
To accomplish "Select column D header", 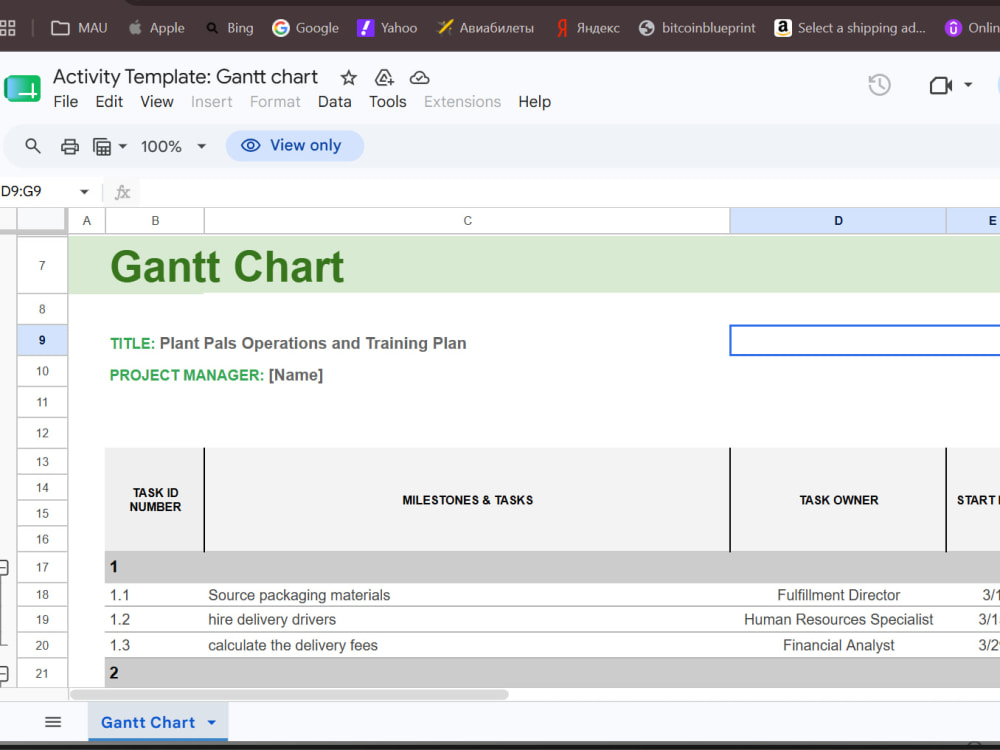I will pyautogui.click(x=838, y=221).
